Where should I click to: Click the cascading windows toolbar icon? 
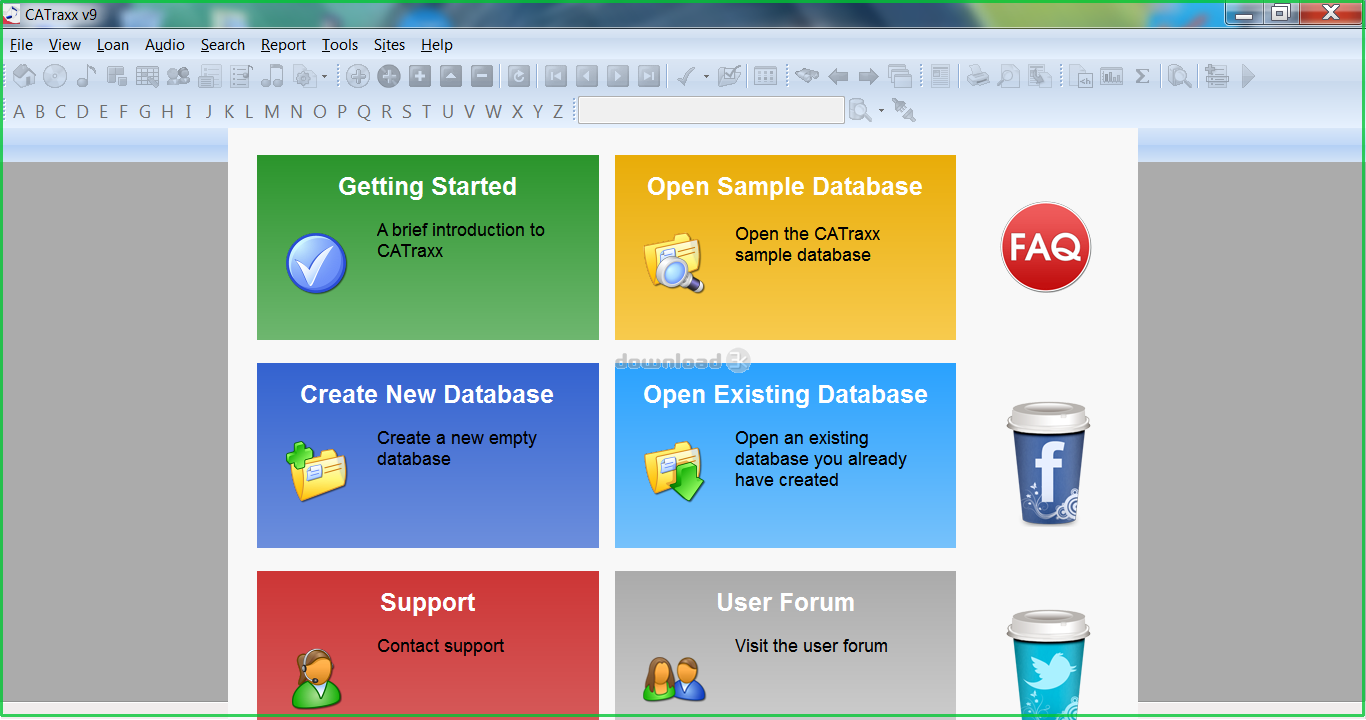(x=900, y=76)
